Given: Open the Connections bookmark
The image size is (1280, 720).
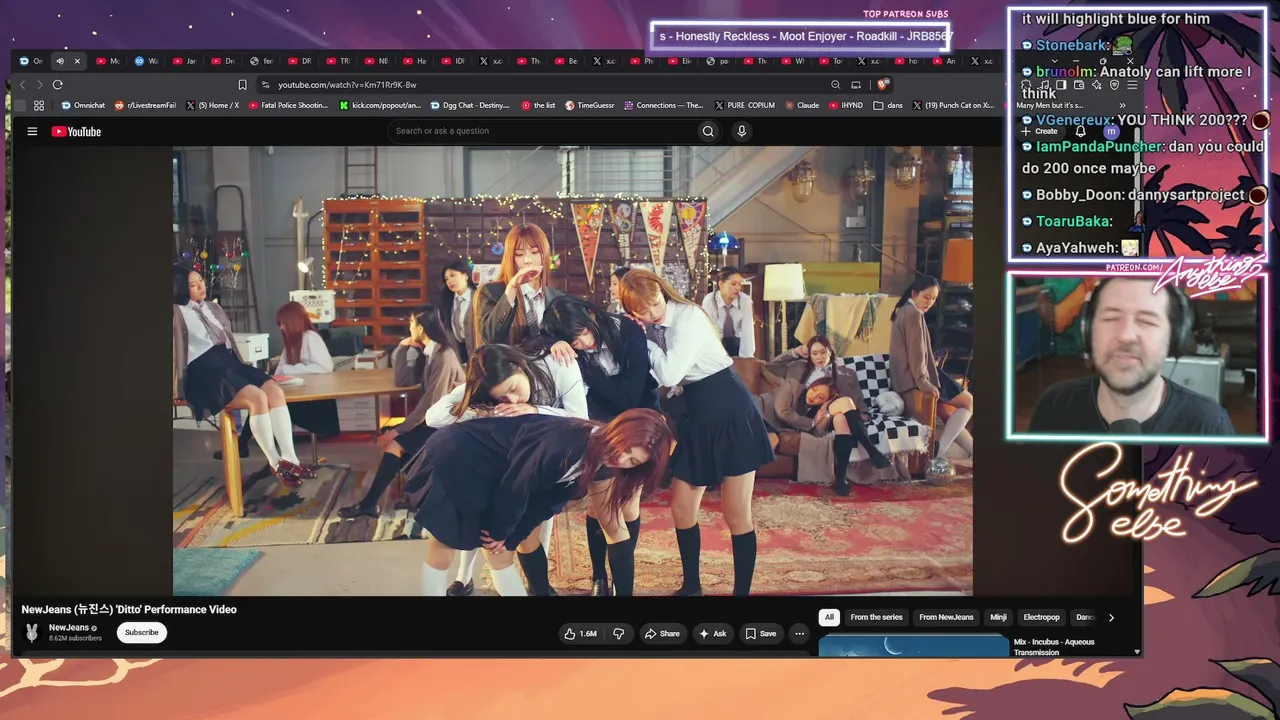Looking at the screenshot, I should [663, 105].
